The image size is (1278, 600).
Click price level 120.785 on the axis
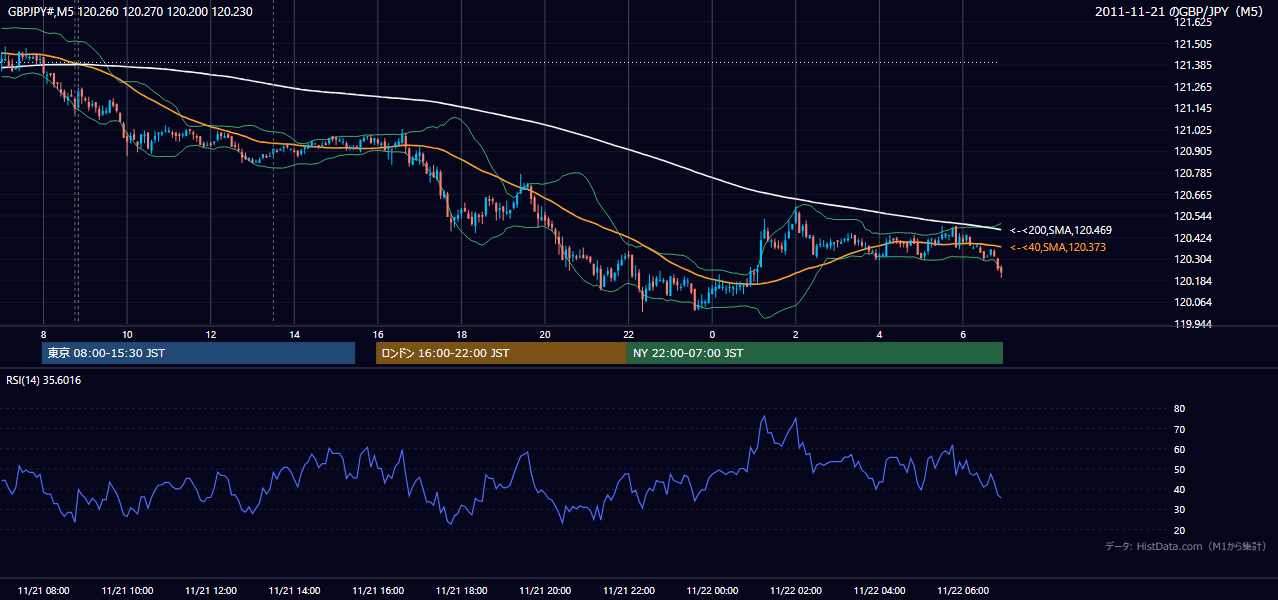tap(1194, 173)
